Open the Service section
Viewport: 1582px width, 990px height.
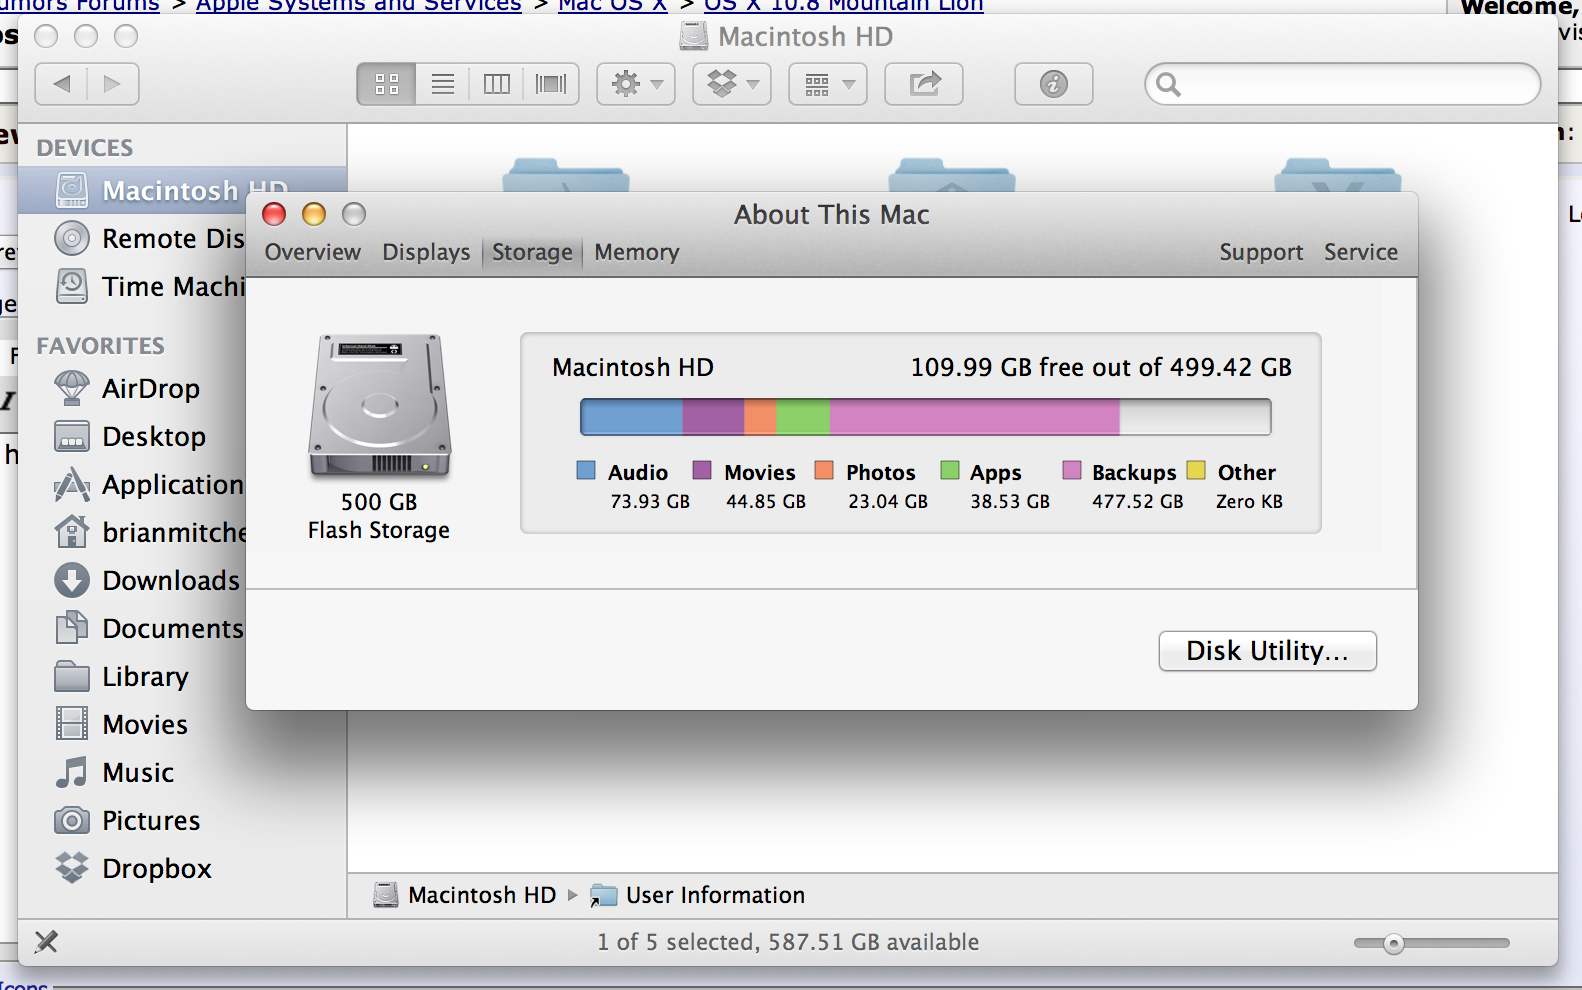pyautogui.click(x=1361, y=252)
